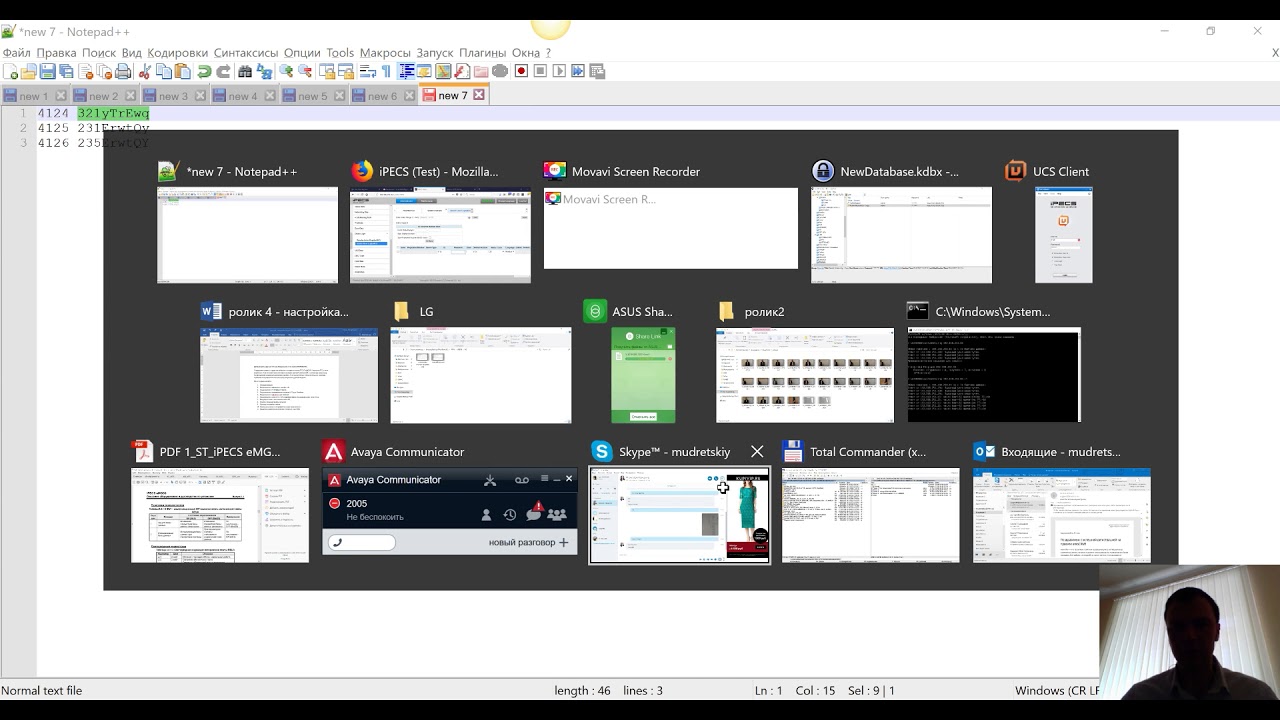
Task: Click Avaya Communicator group contacts icon
Action: (x=557, y=515)
